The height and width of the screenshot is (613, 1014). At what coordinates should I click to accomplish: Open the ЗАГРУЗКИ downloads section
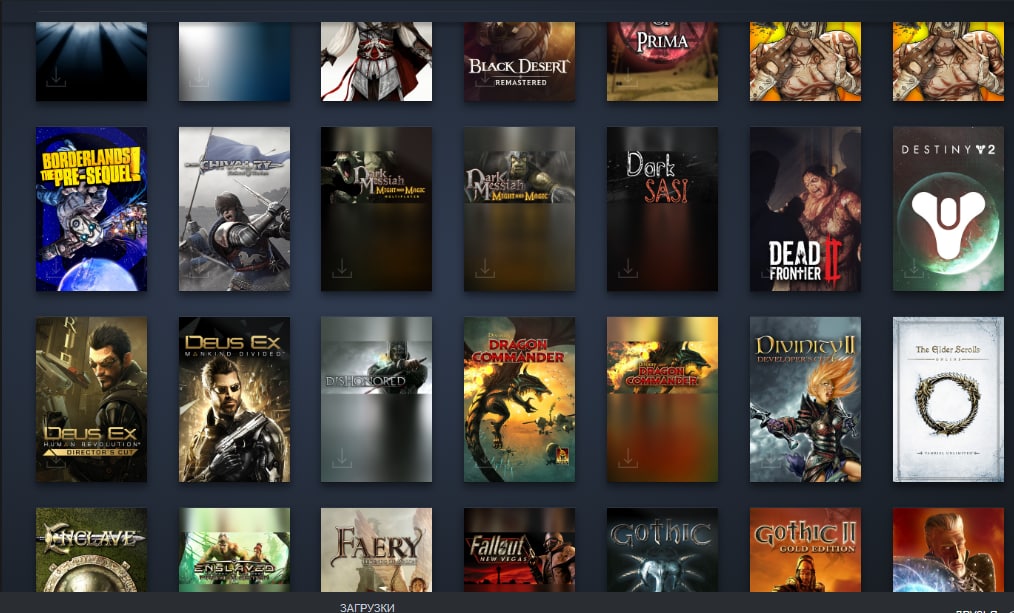tap(367, 608)
